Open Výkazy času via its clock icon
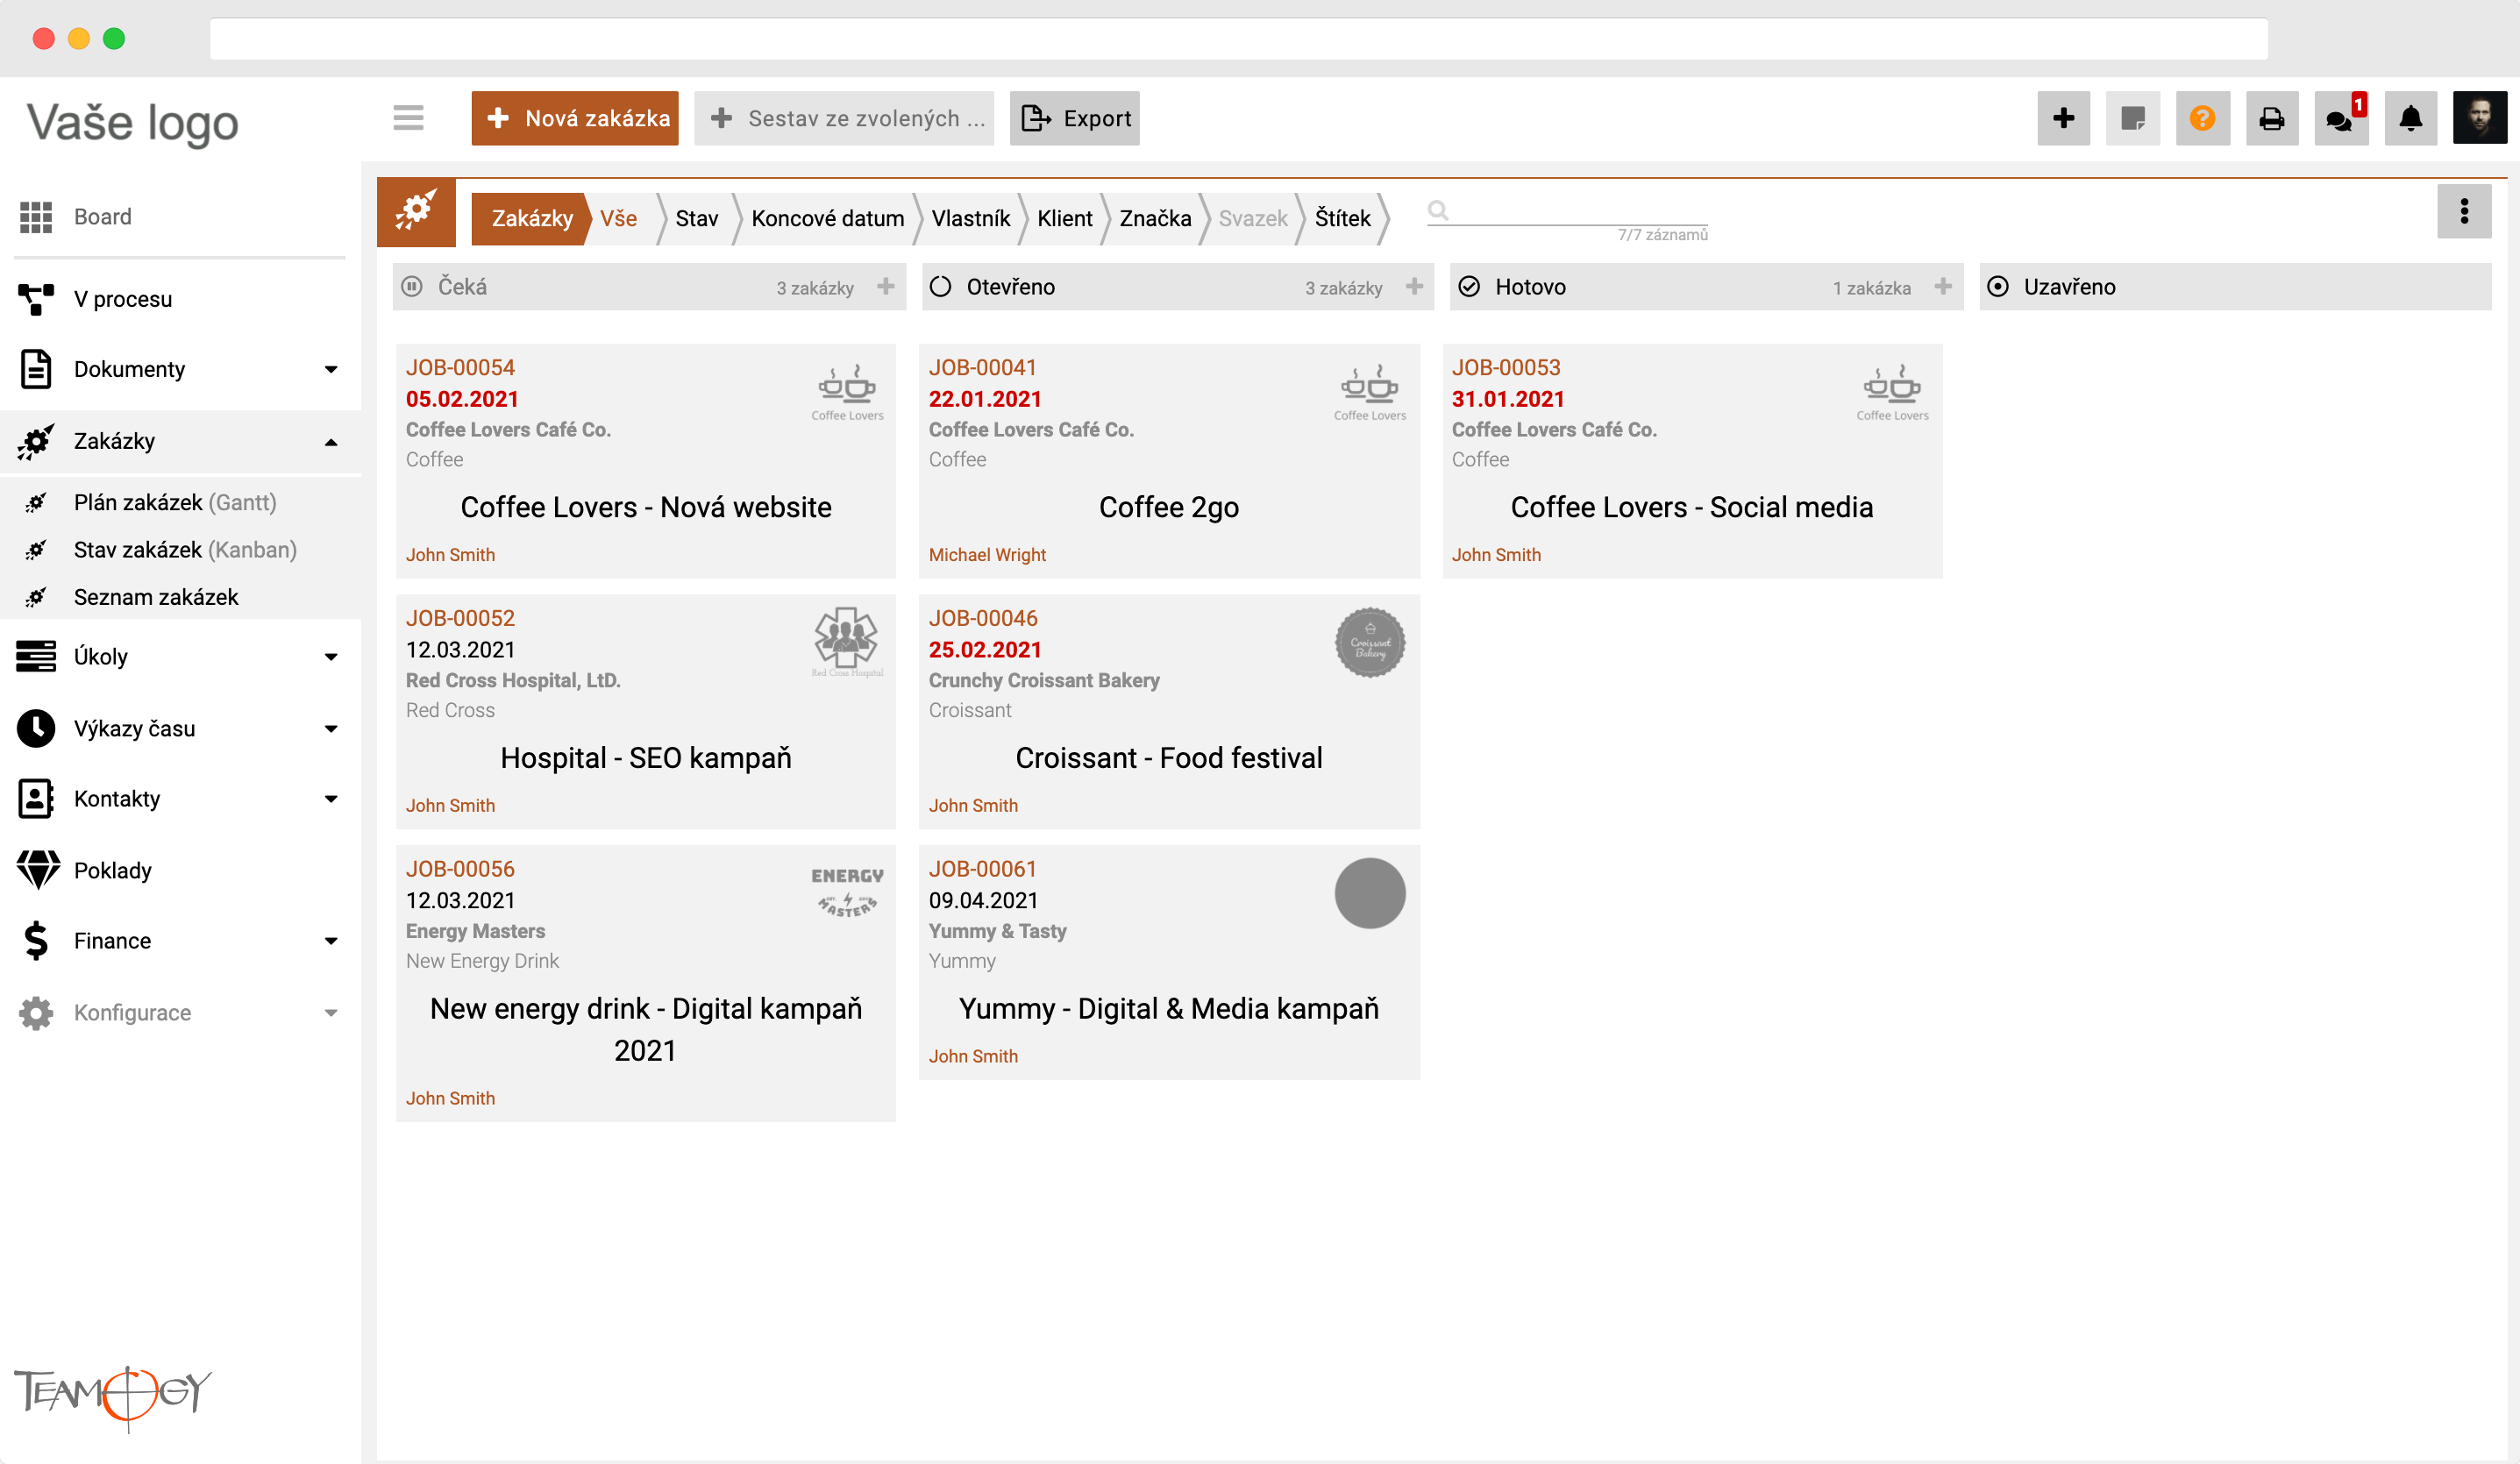Screen dimensions: 2520x1464 point(36,728)
